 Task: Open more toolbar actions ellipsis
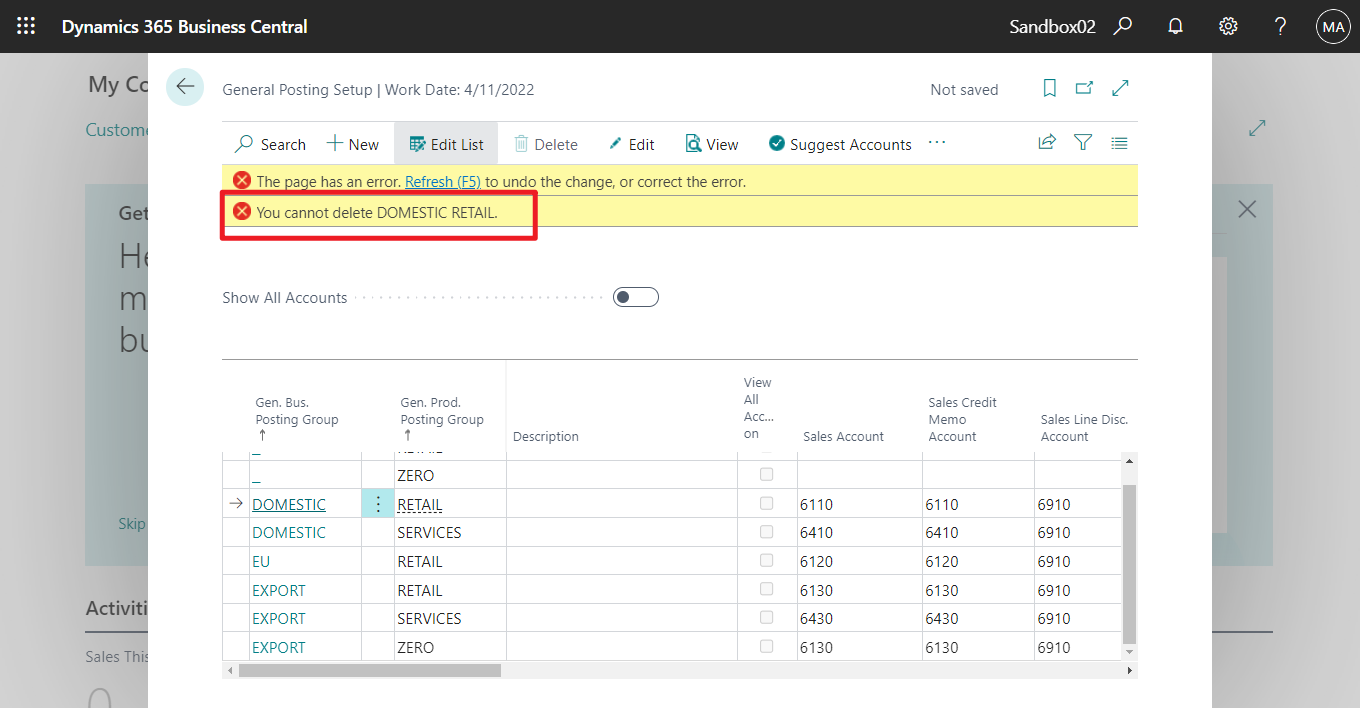(x=937, y=143)
